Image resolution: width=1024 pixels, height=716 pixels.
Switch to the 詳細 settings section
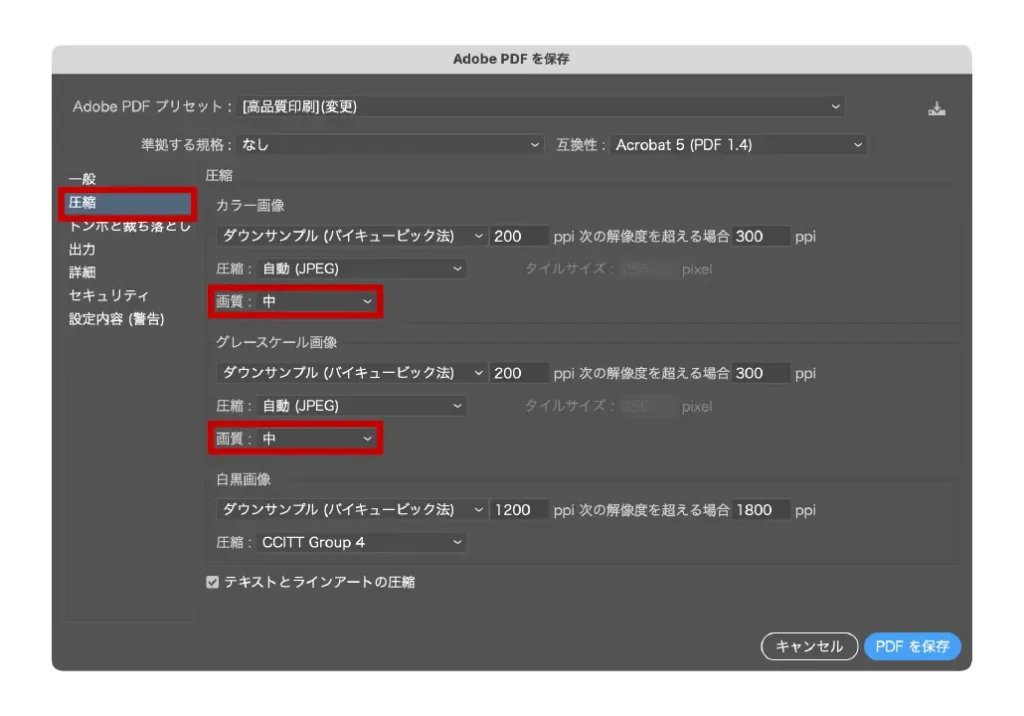click(83, 272)
